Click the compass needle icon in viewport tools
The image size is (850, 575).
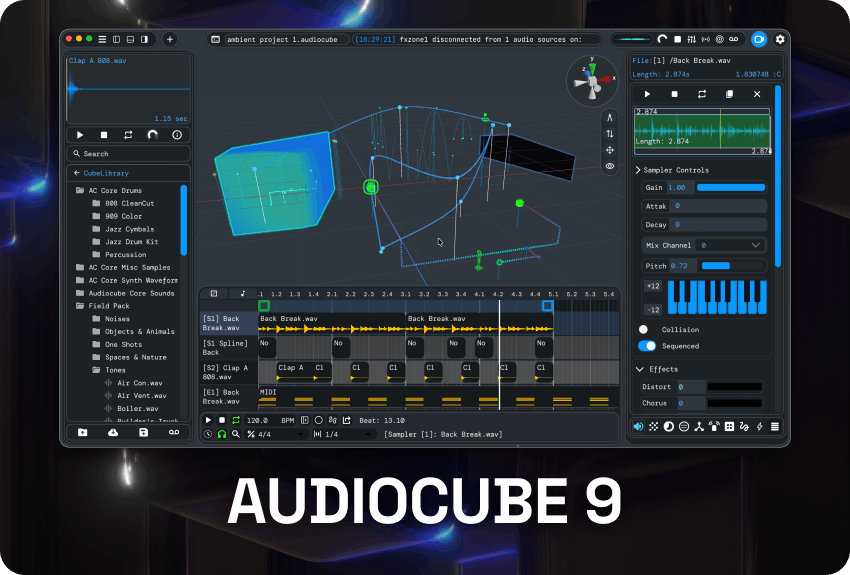[x=610, y=118]
